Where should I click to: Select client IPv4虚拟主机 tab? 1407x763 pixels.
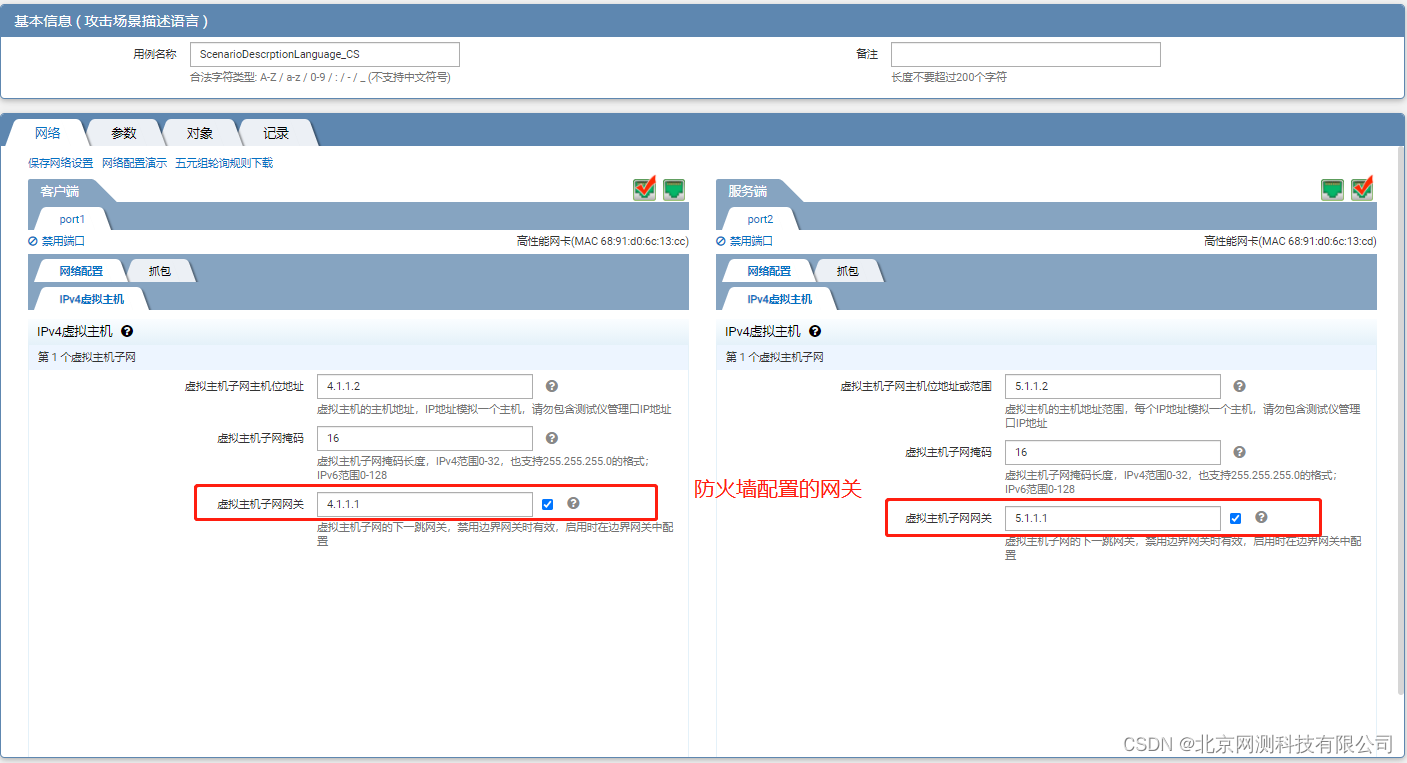[92, 299]
